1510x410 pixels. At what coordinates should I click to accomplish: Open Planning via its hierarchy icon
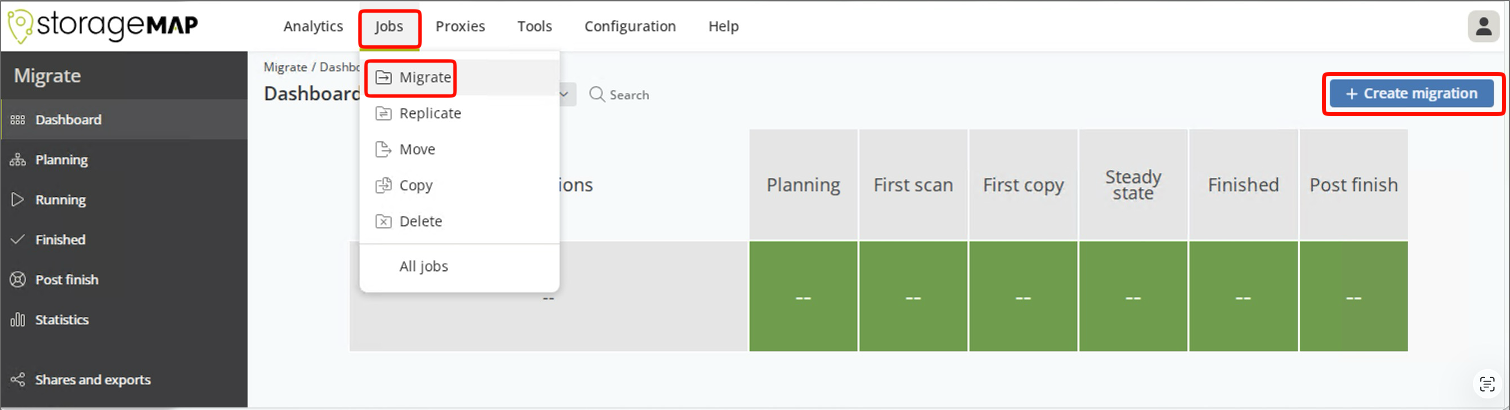pos(17,160)
